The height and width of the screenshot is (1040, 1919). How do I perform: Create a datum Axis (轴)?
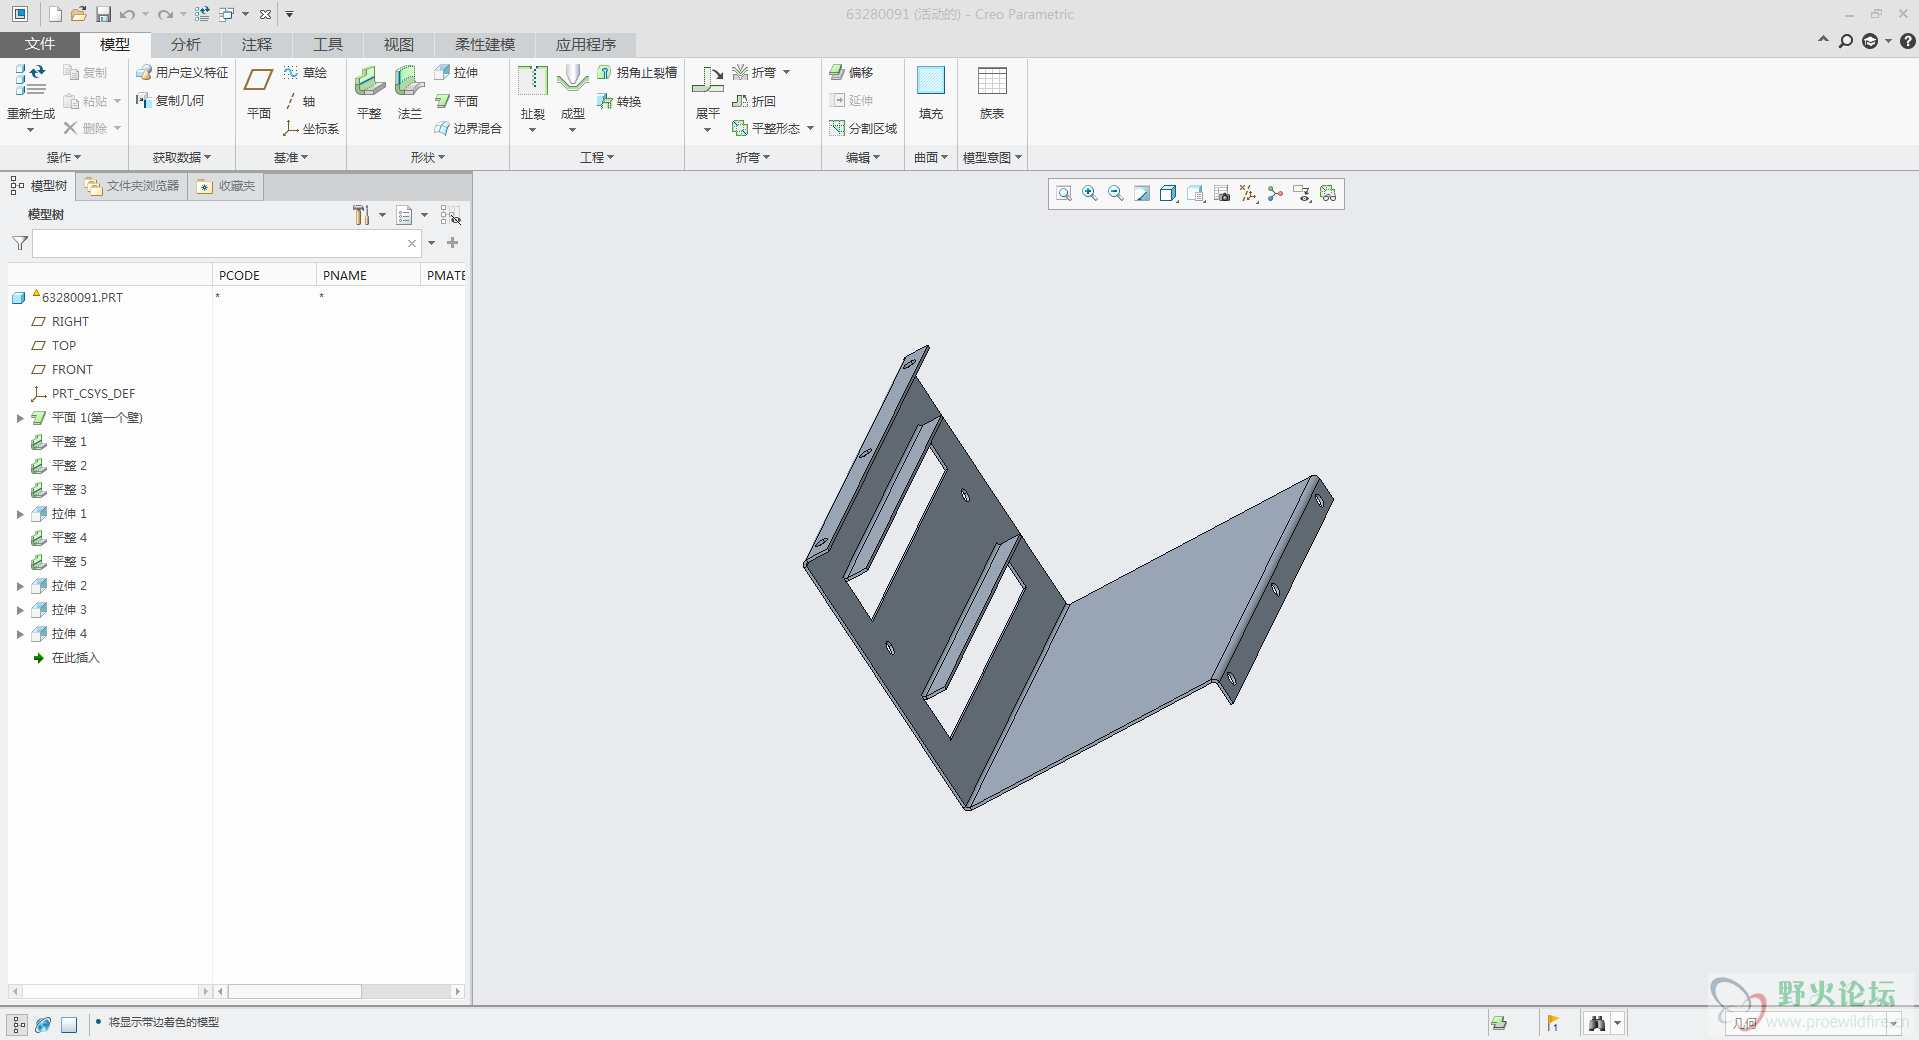(299, 101)
